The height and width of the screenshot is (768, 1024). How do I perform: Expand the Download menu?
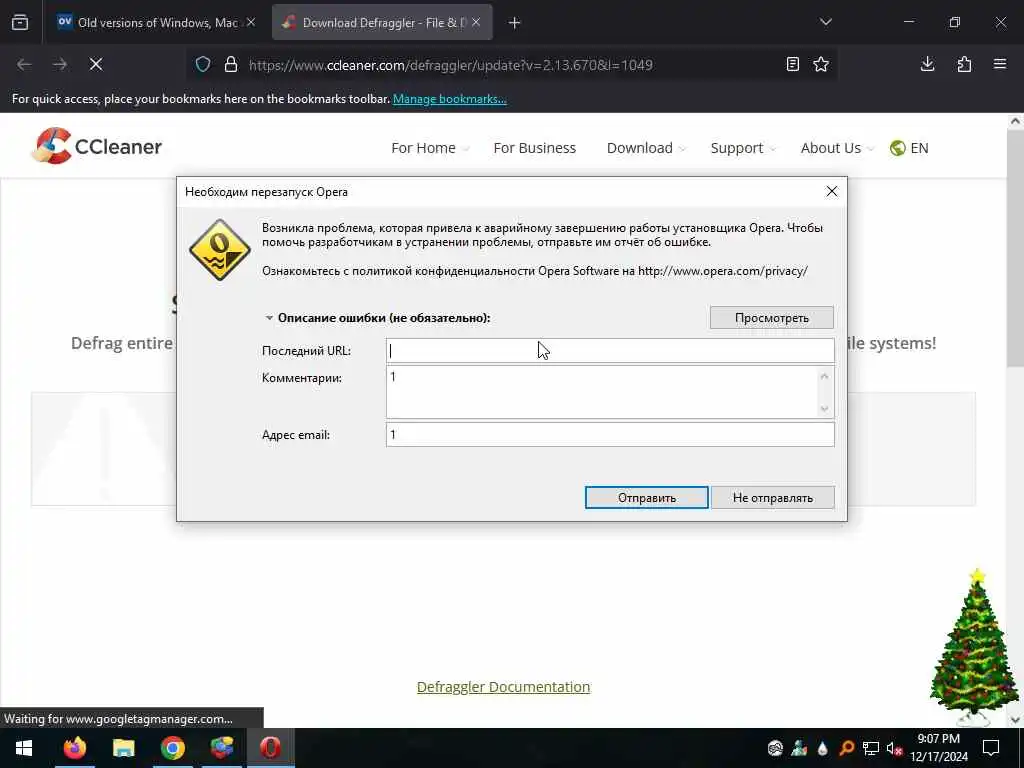646,148
